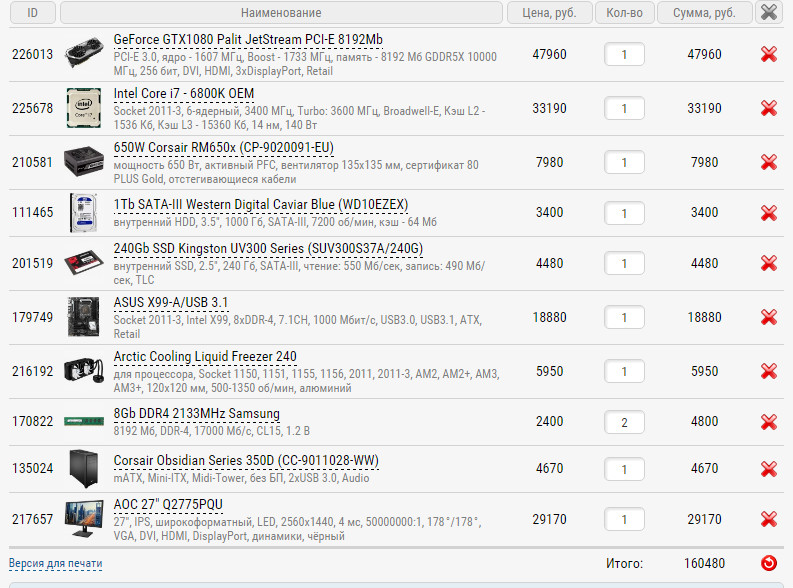Image resolution: width=793 pixels, height=588 pixels.
Task: Edit quantity field for ASUS X99-A
Action: (x=624, y=318)
